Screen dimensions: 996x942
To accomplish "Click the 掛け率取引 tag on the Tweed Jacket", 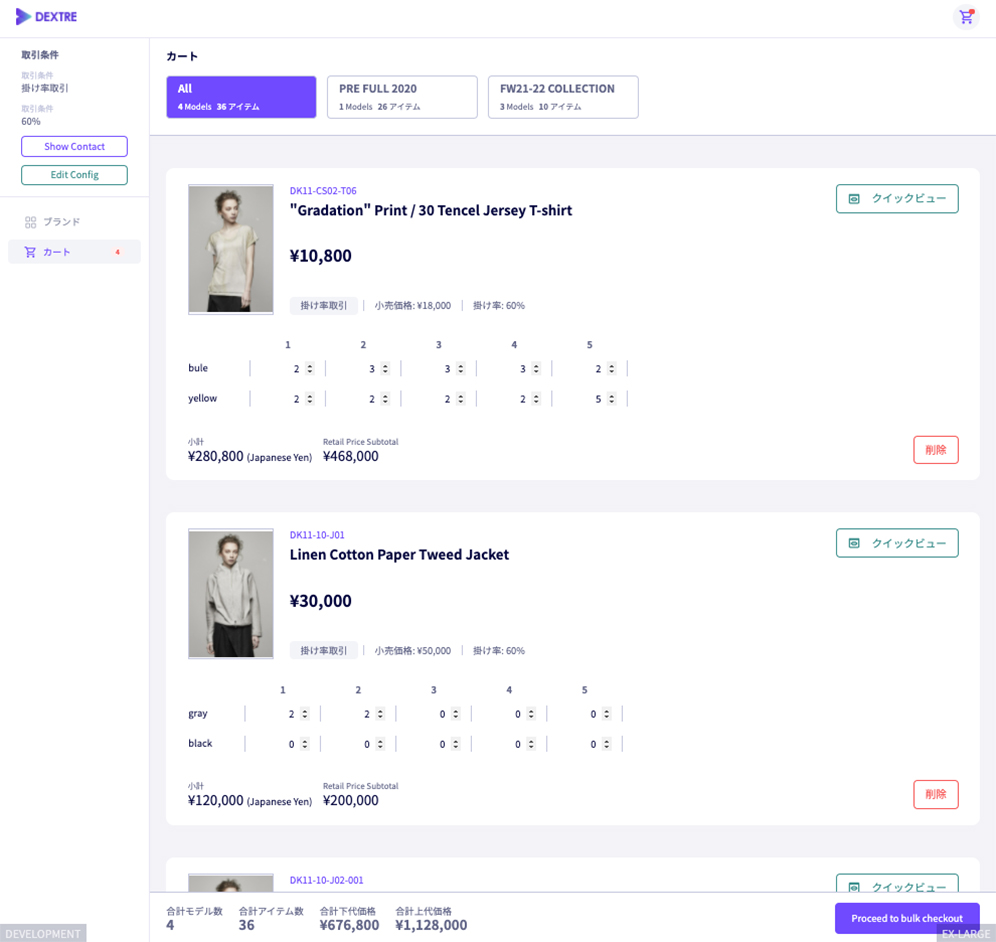I will pos(323,650).
